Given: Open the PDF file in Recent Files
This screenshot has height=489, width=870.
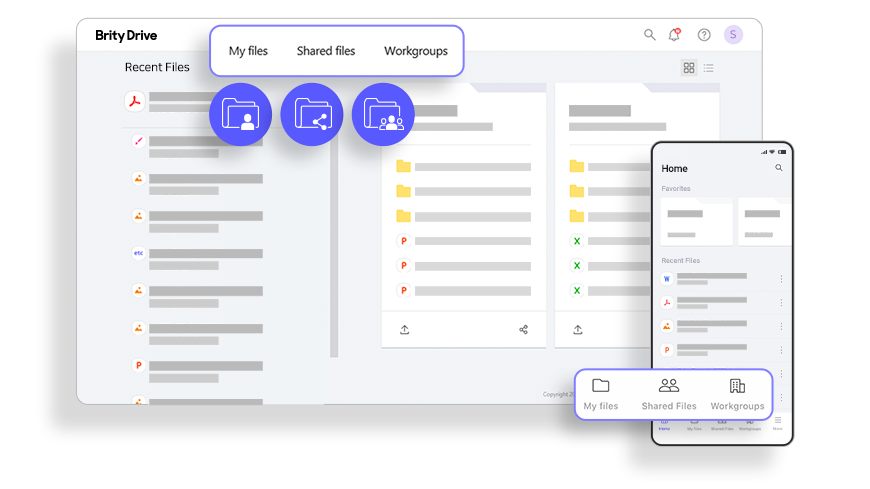Looking at the screenshot, I should point(134,101).
